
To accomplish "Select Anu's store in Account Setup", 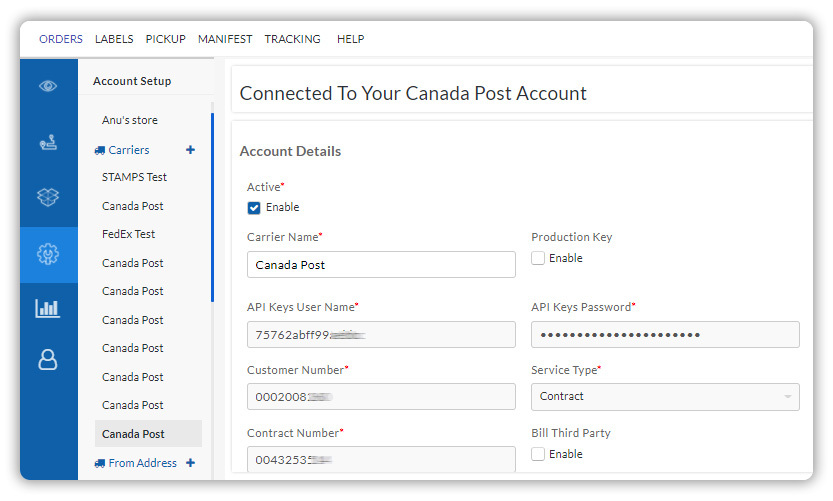I will (x=130, y=120).
